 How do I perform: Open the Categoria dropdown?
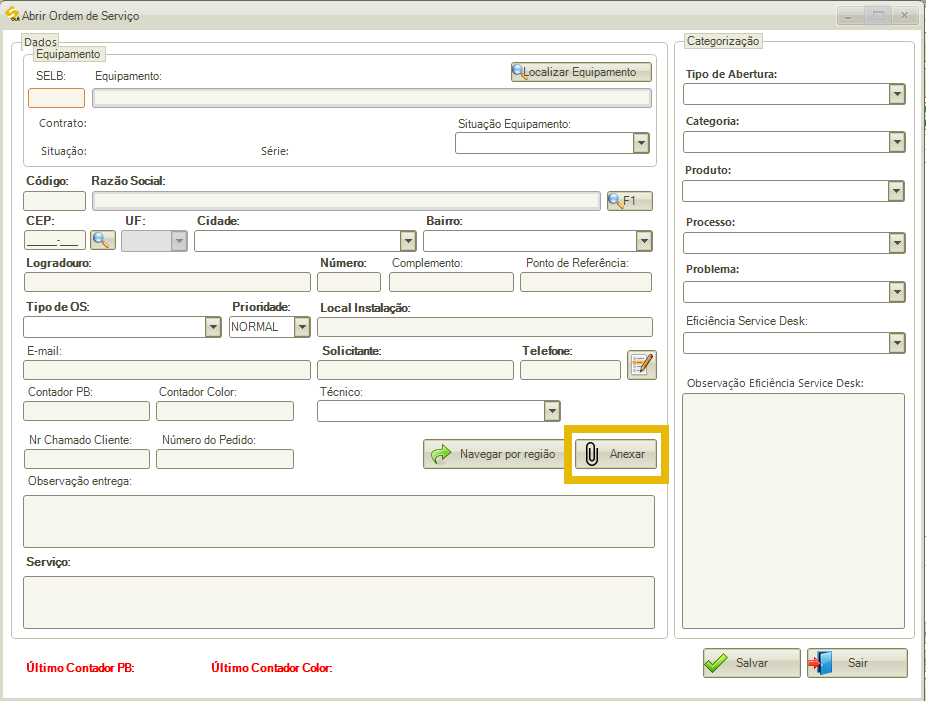pos(896,142)
